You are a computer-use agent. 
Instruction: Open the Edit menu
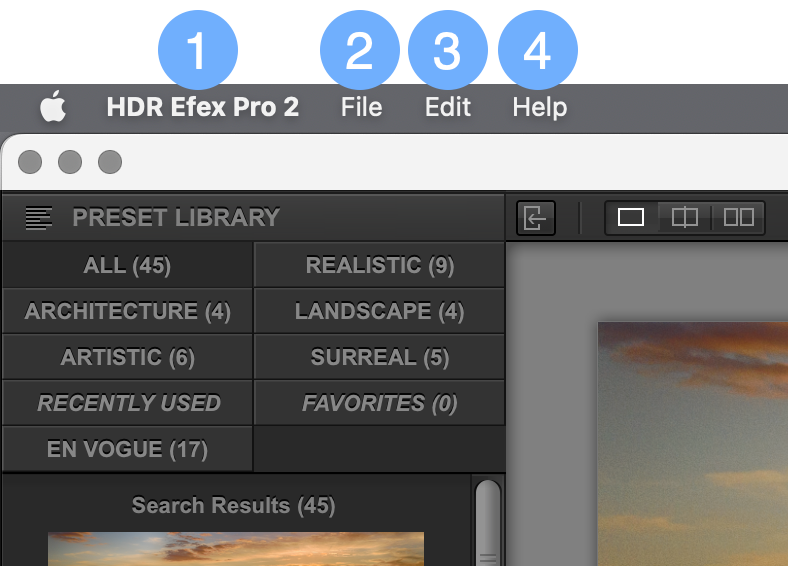448,107
